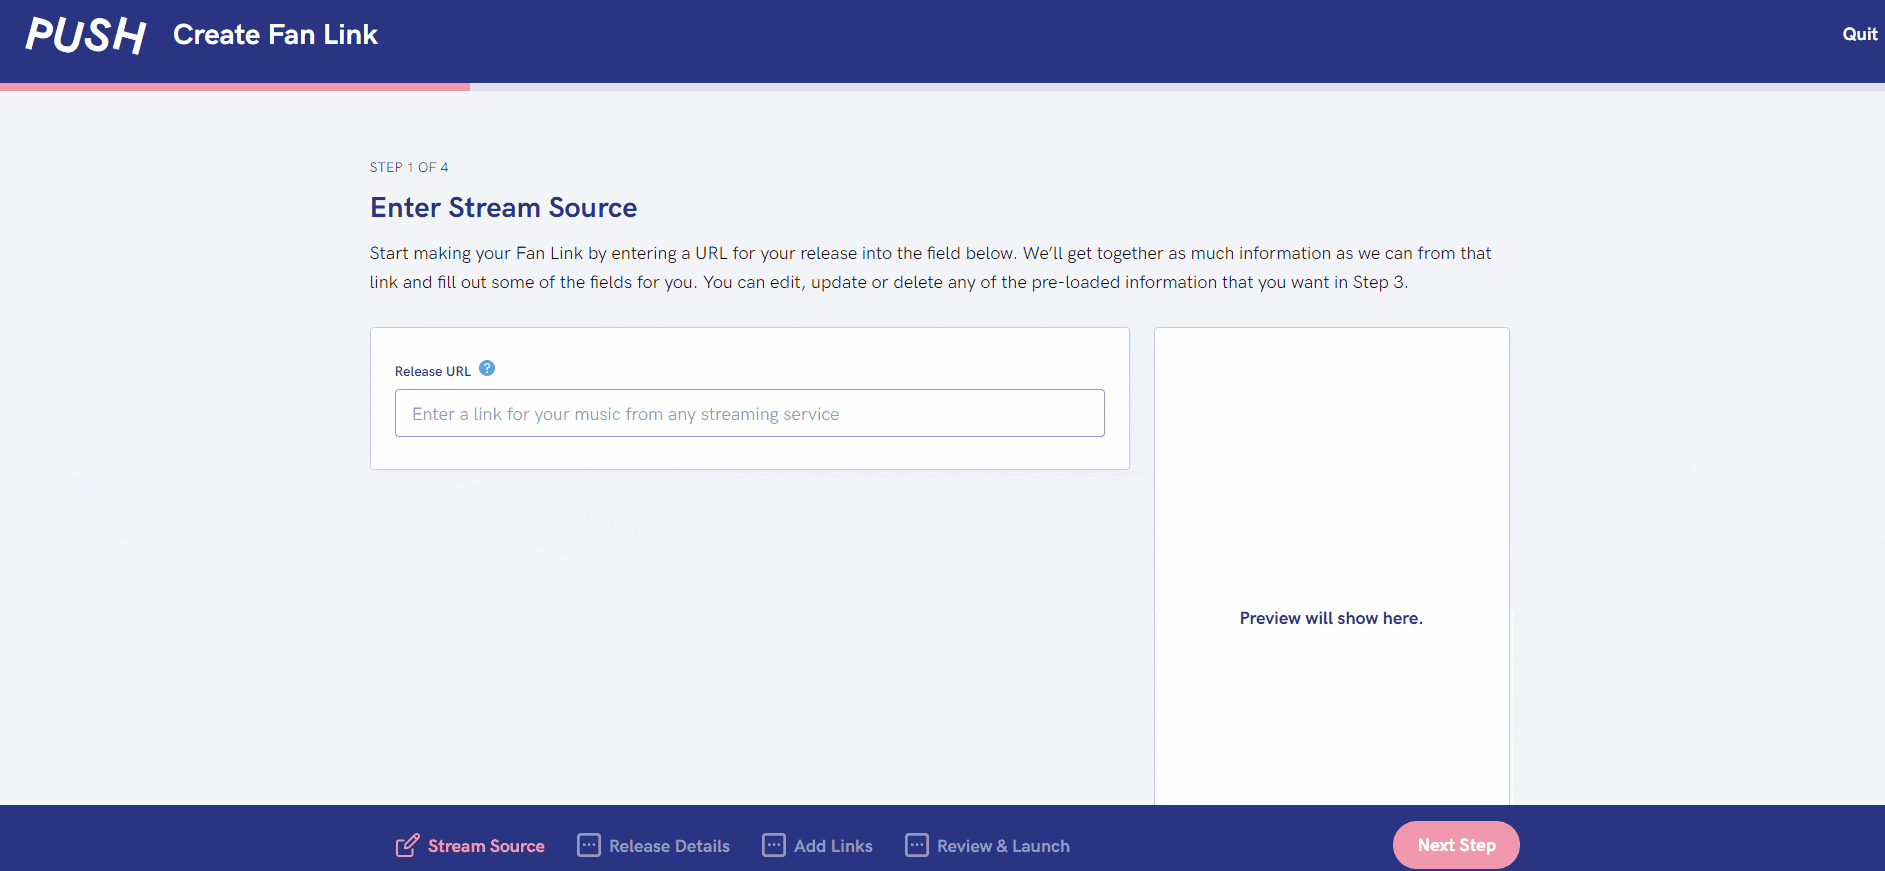Switch to the Add Links step label
This screenshot has height=871, width=1885.
pyautogui.click(x=833, y=846)
